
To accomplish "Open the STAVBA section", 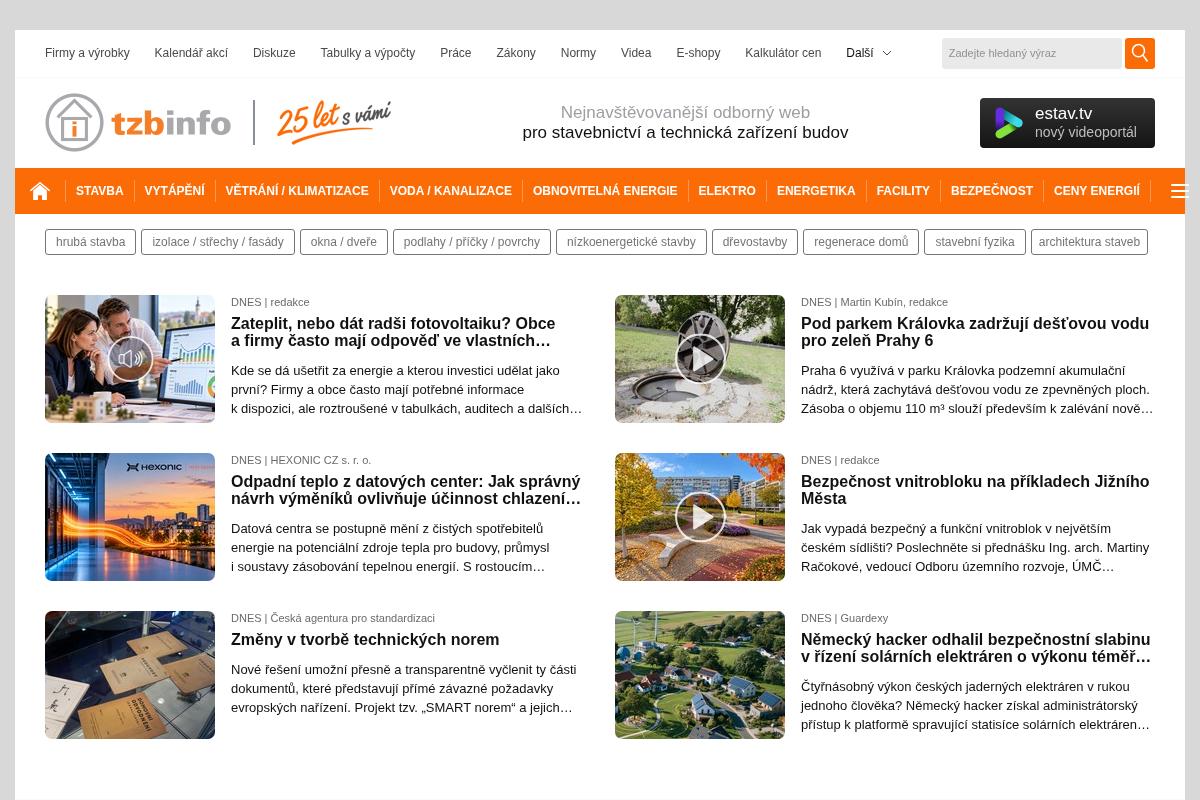I will point(100,191).
